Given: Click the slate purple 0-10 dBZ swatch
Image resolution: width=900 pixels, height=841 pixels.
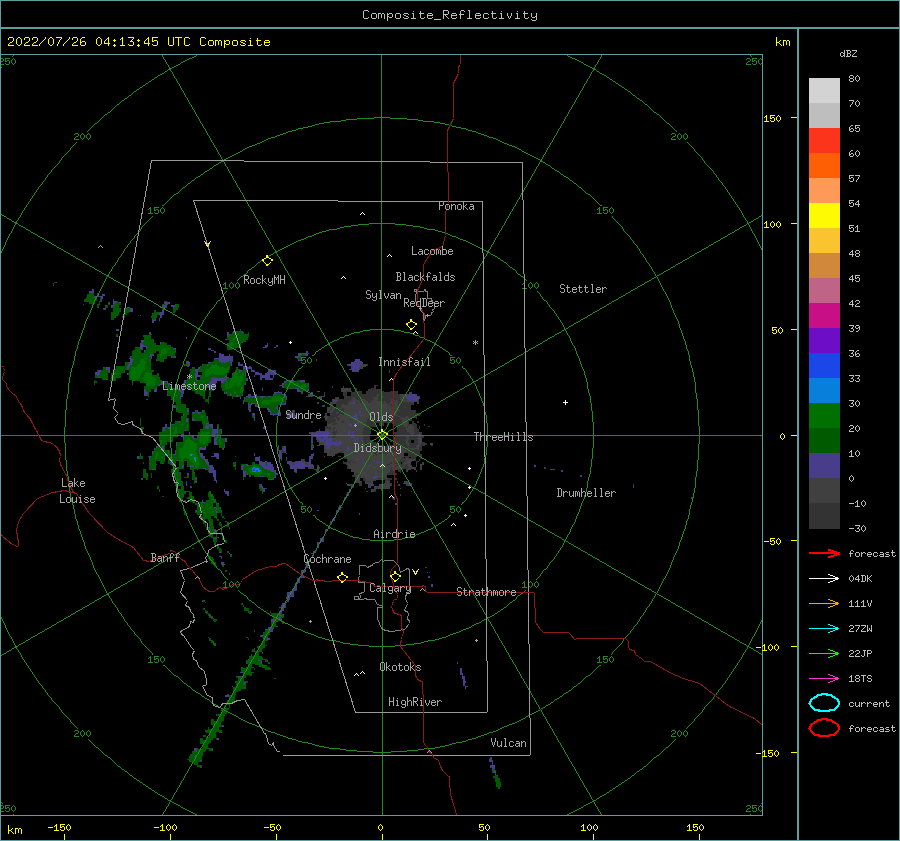Looking at the screenshot, I should click(x=824, y=466).
